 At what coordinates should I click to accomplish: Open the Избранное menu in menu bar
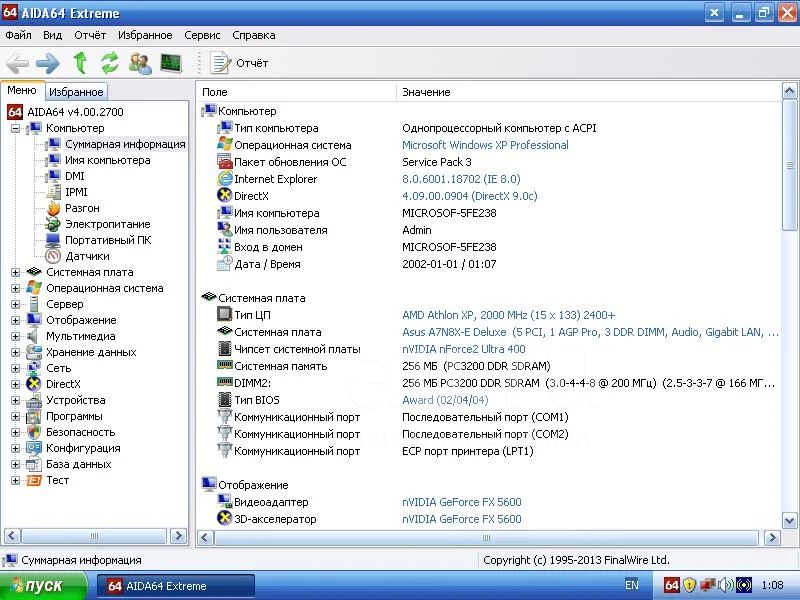coord(145,35)
